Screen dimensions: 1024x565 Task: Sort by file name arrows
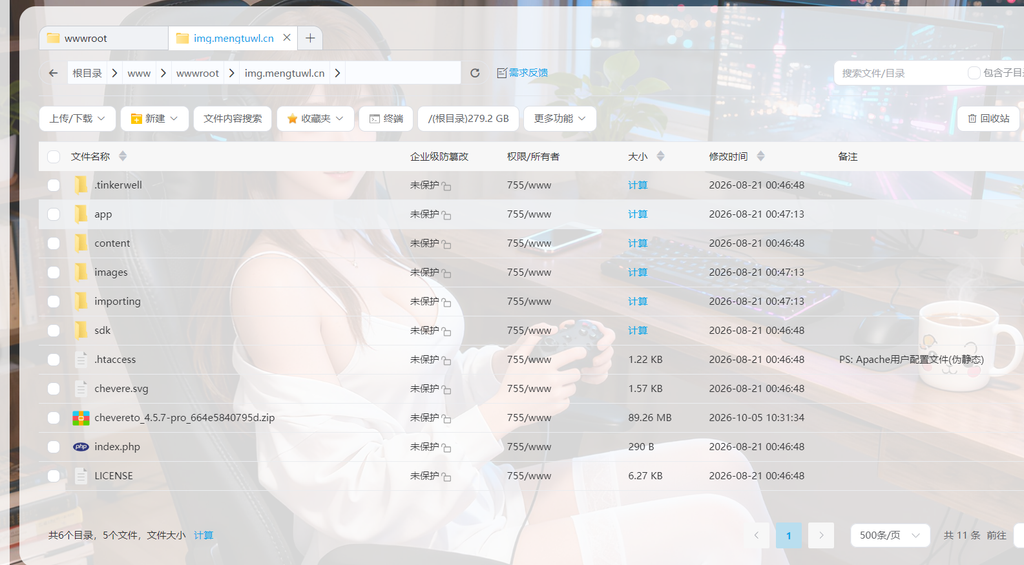point(123,156)
